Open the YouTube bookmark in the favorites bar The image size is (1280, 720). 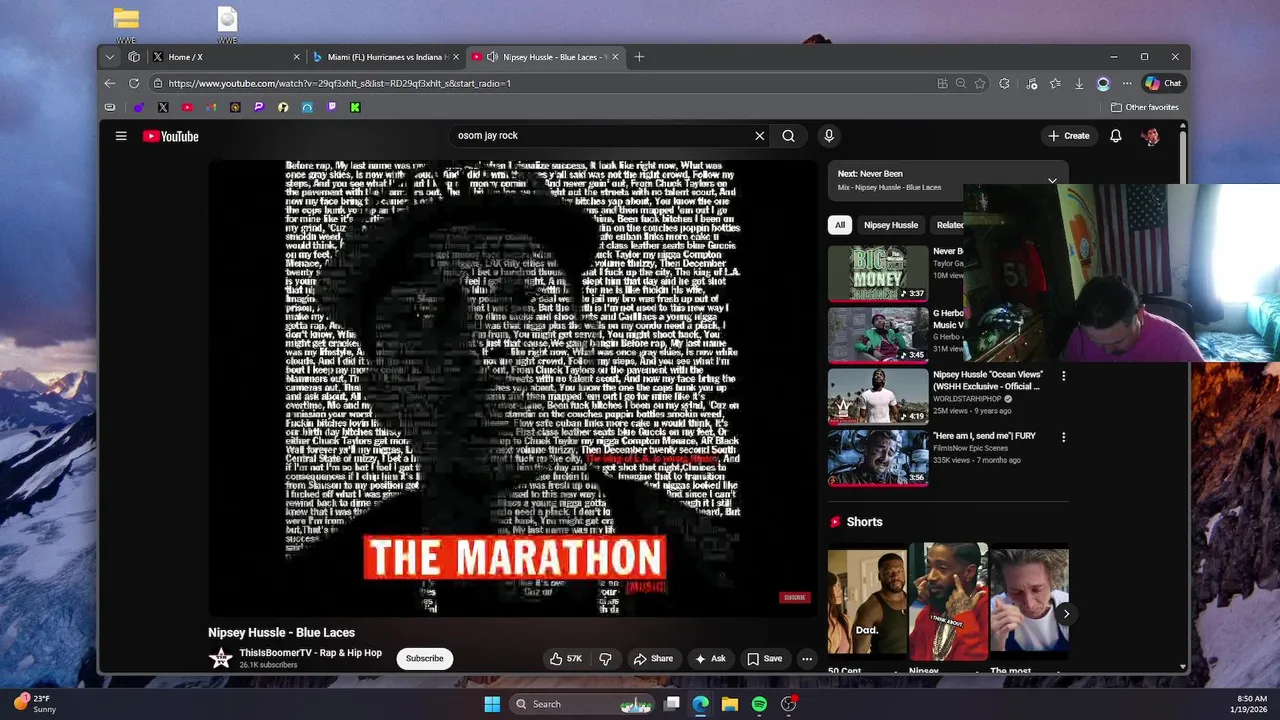[187, 107]
